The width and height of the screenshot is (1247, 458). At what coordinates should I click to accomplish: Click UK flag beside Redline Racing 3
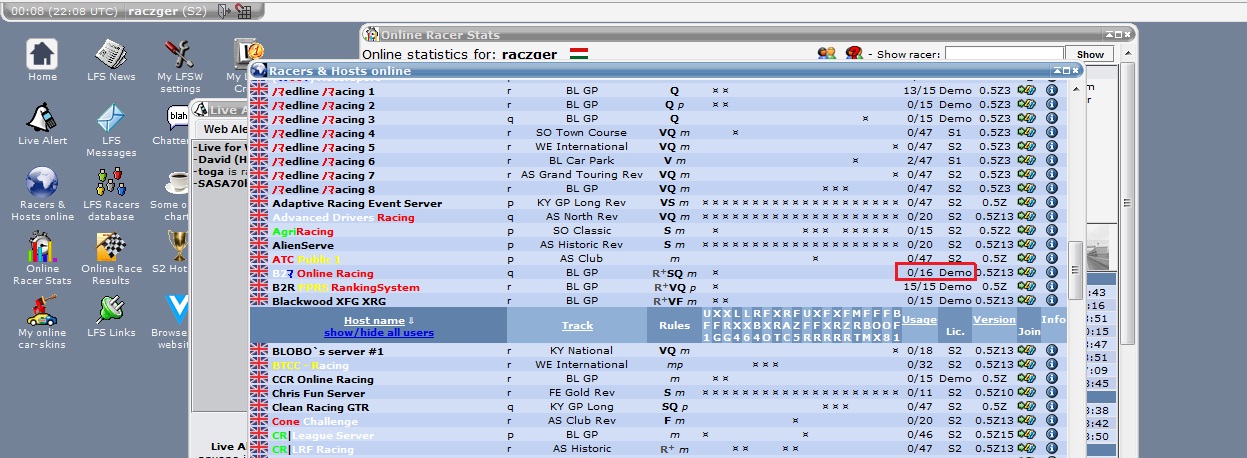(x=259, y=119)
